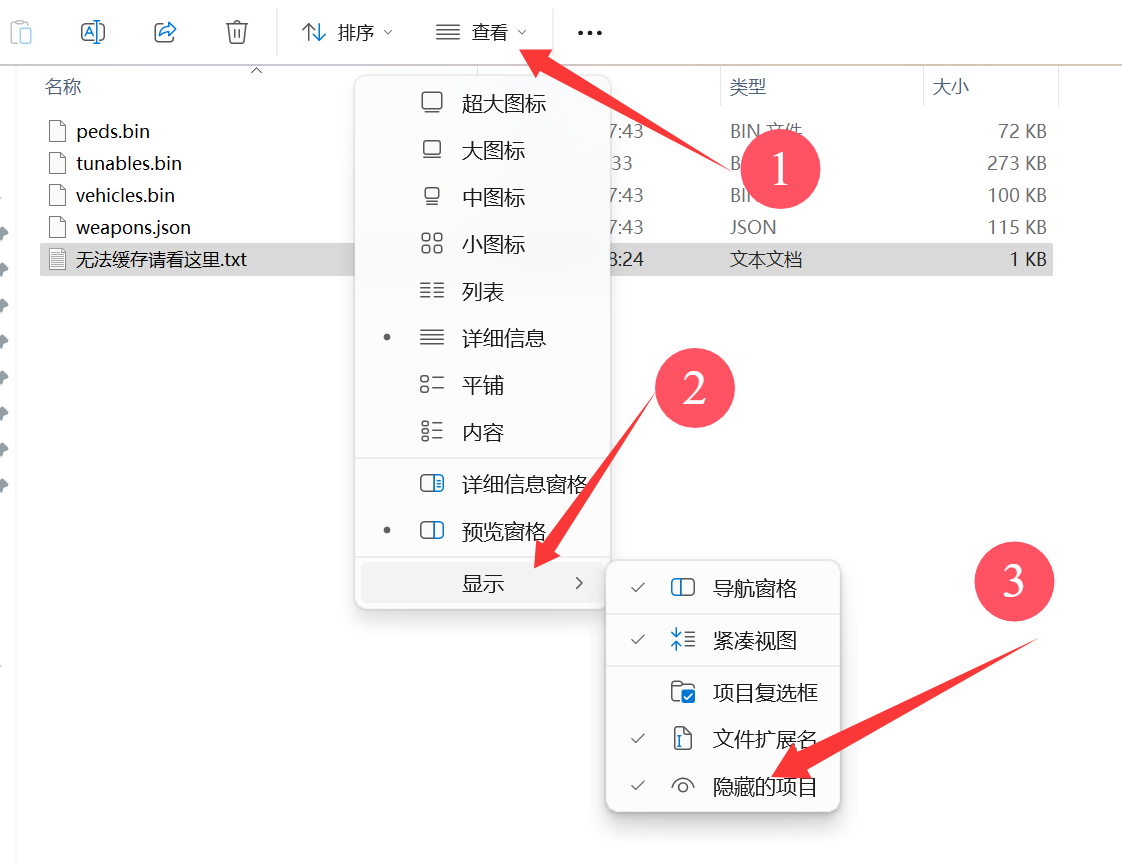Click the Share icon in toolbar
The image size is (1122, 863).
pyautogui.click(x=165, y=32)
